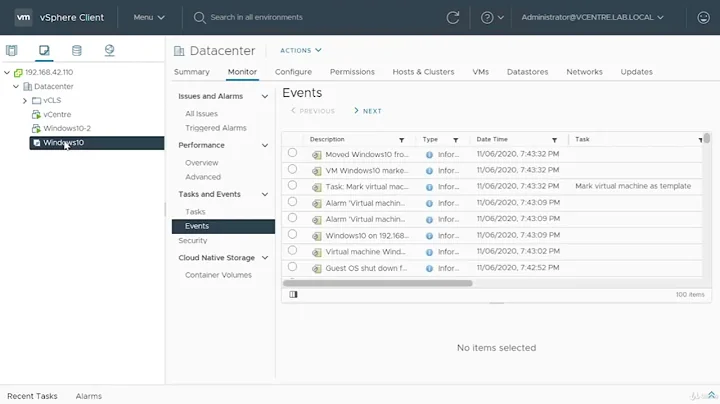The width and height of the screenshot is (720, 404).
Task: Select the radio button for Task: Mark virtual machine event
Action: pyautogui.click(x=292, y=185)
